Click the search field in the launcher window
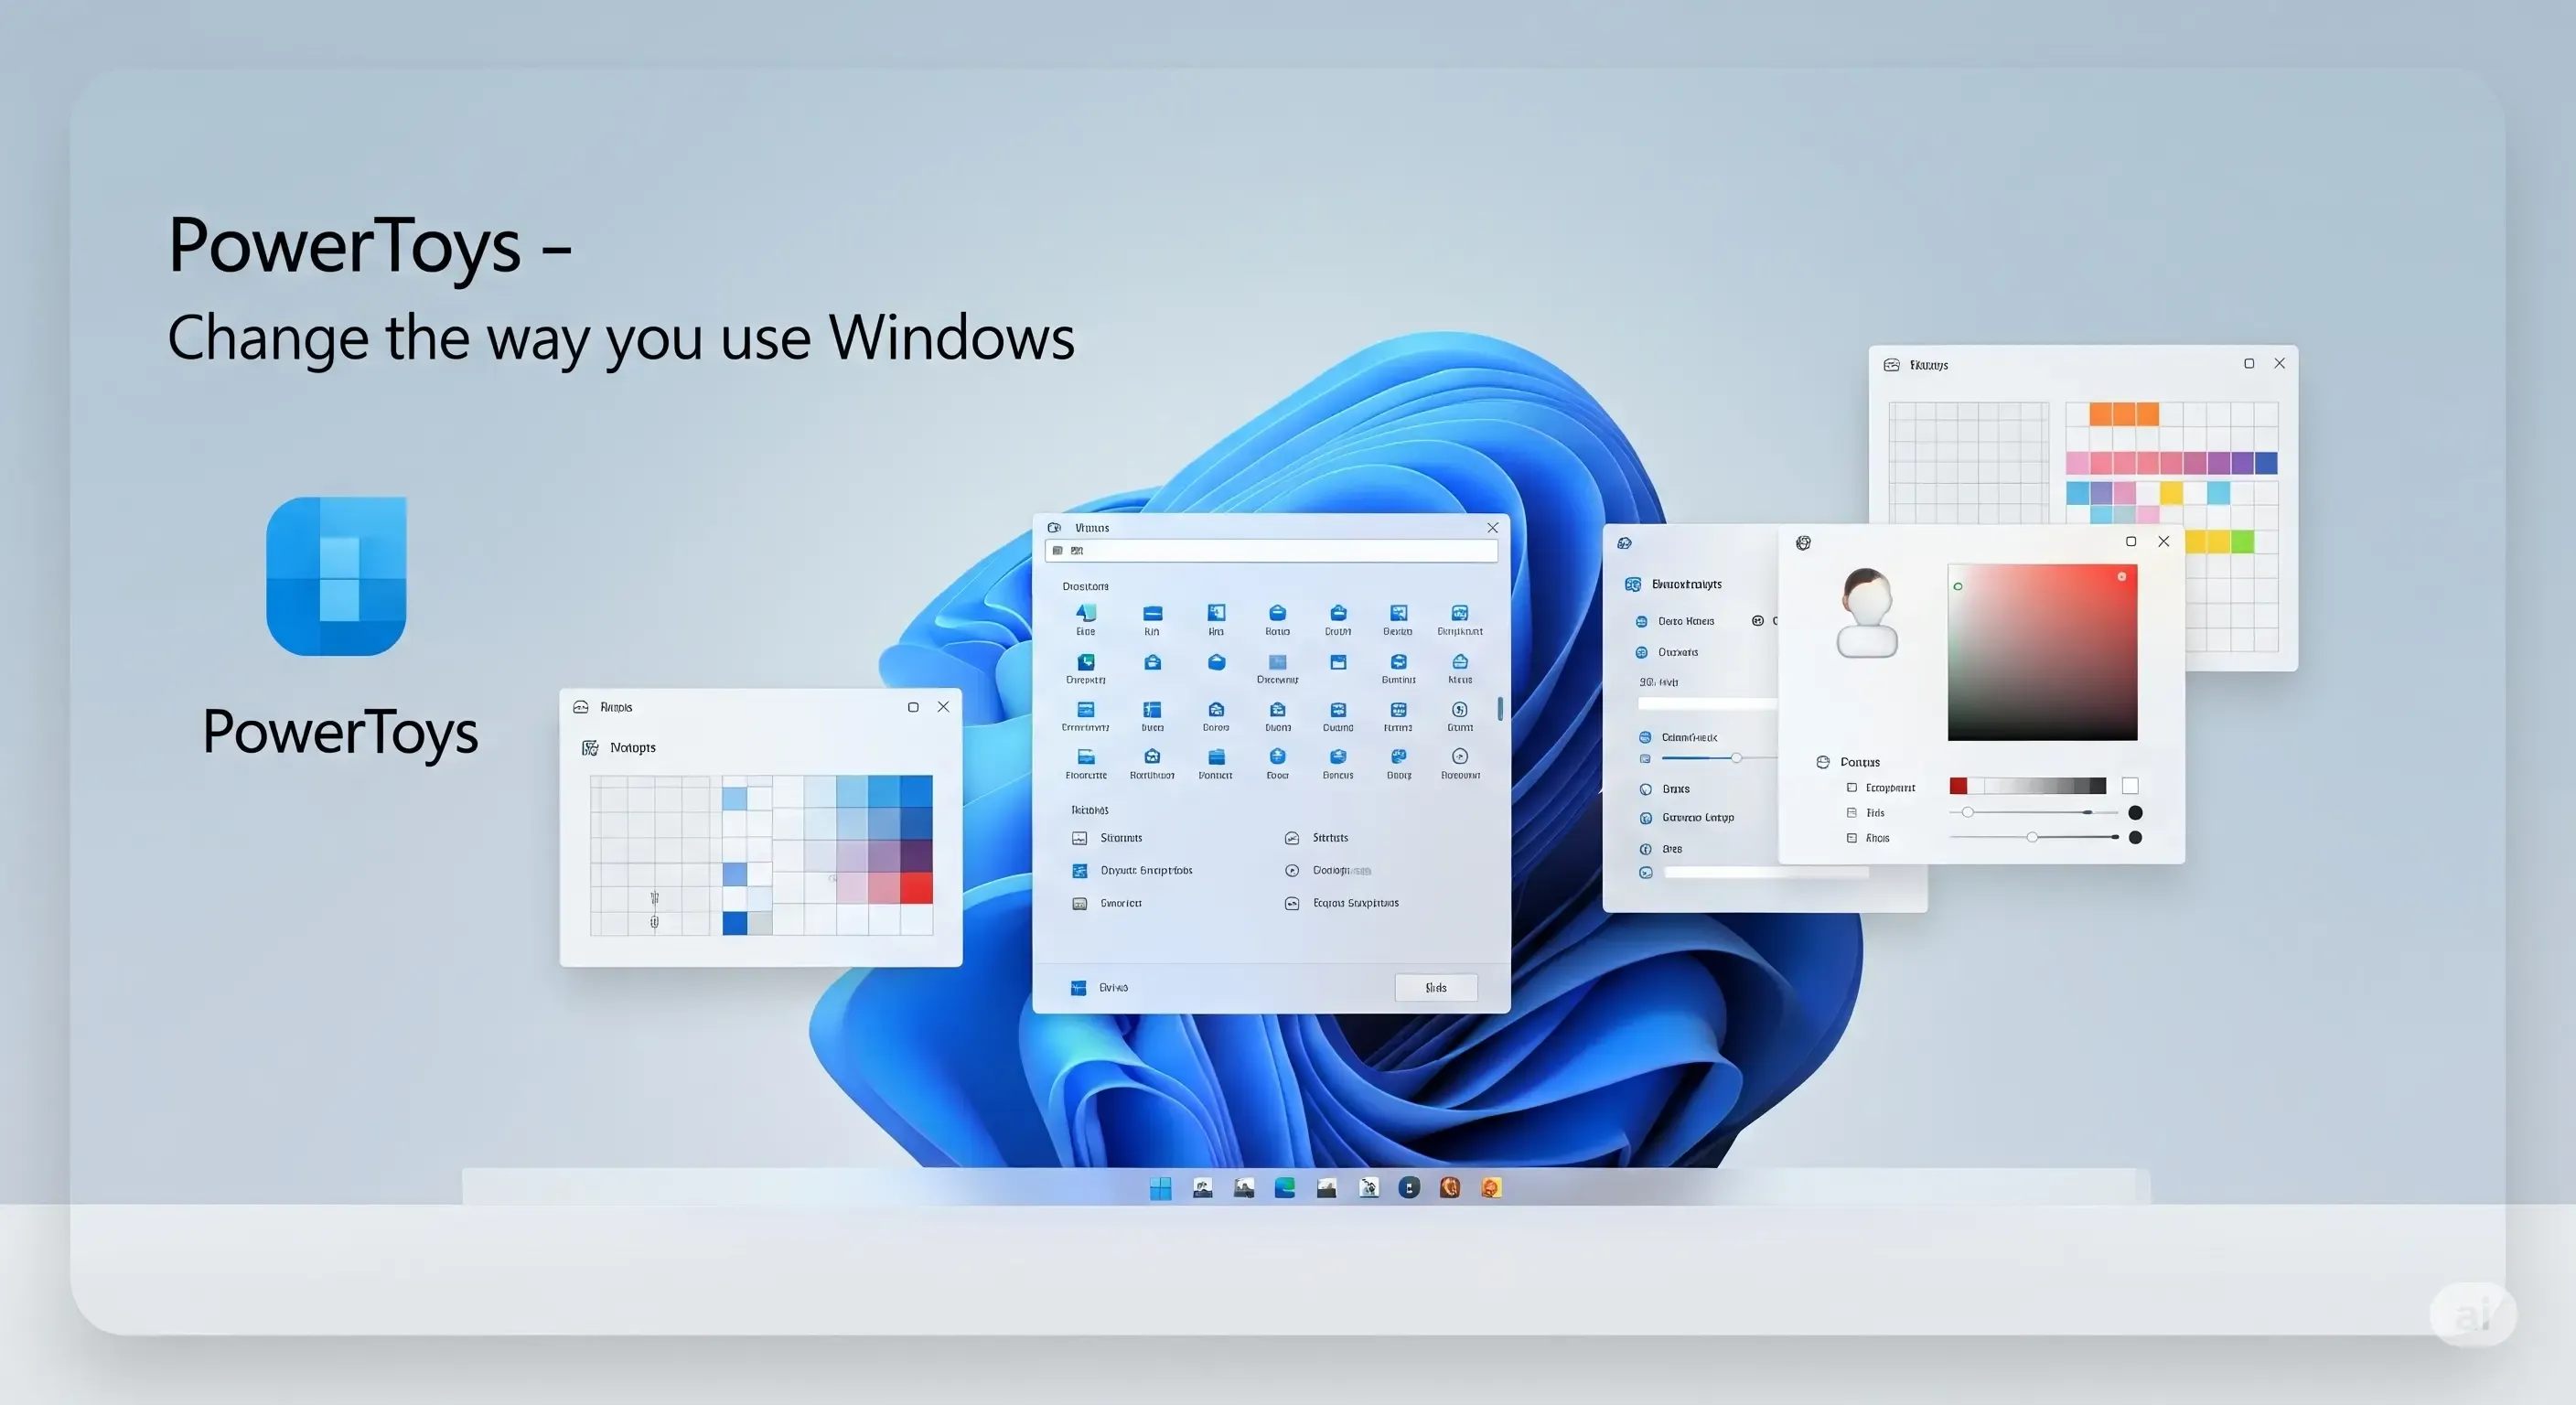Image resolution: width=2576 pixels, height=1405 pixels. coord(1271,551)
